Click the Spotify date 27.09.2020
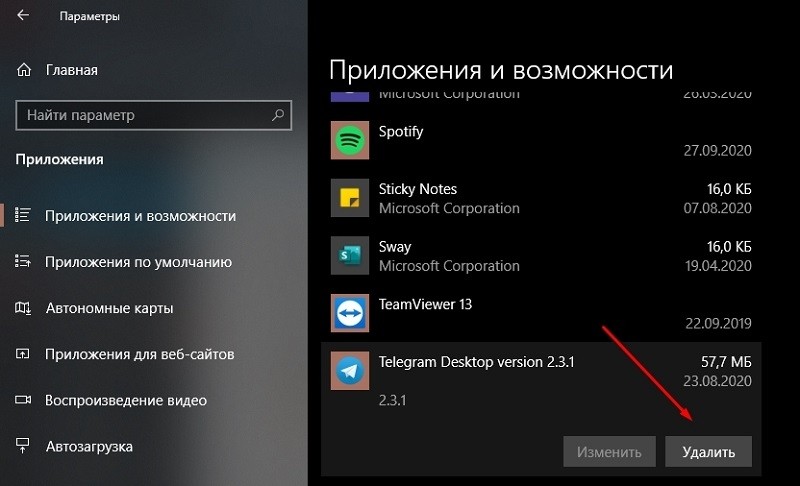The width and height of the screenshot is (800, 486). (717, 150)
